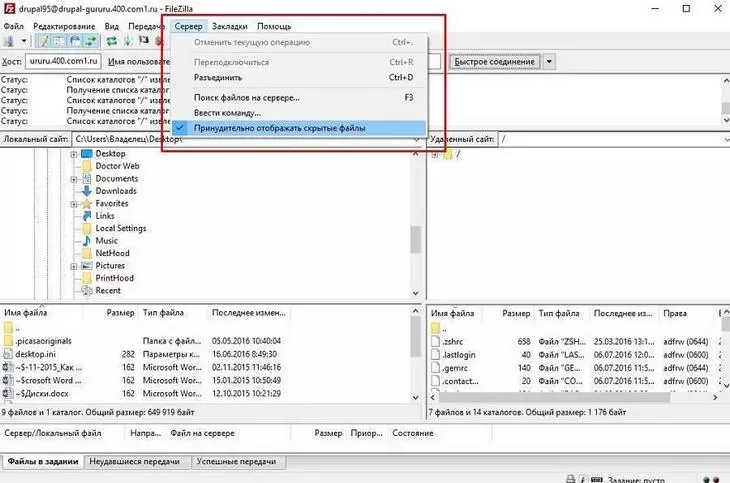
Task: Toggle transfer queue toolbar icon
Action: 92,41
